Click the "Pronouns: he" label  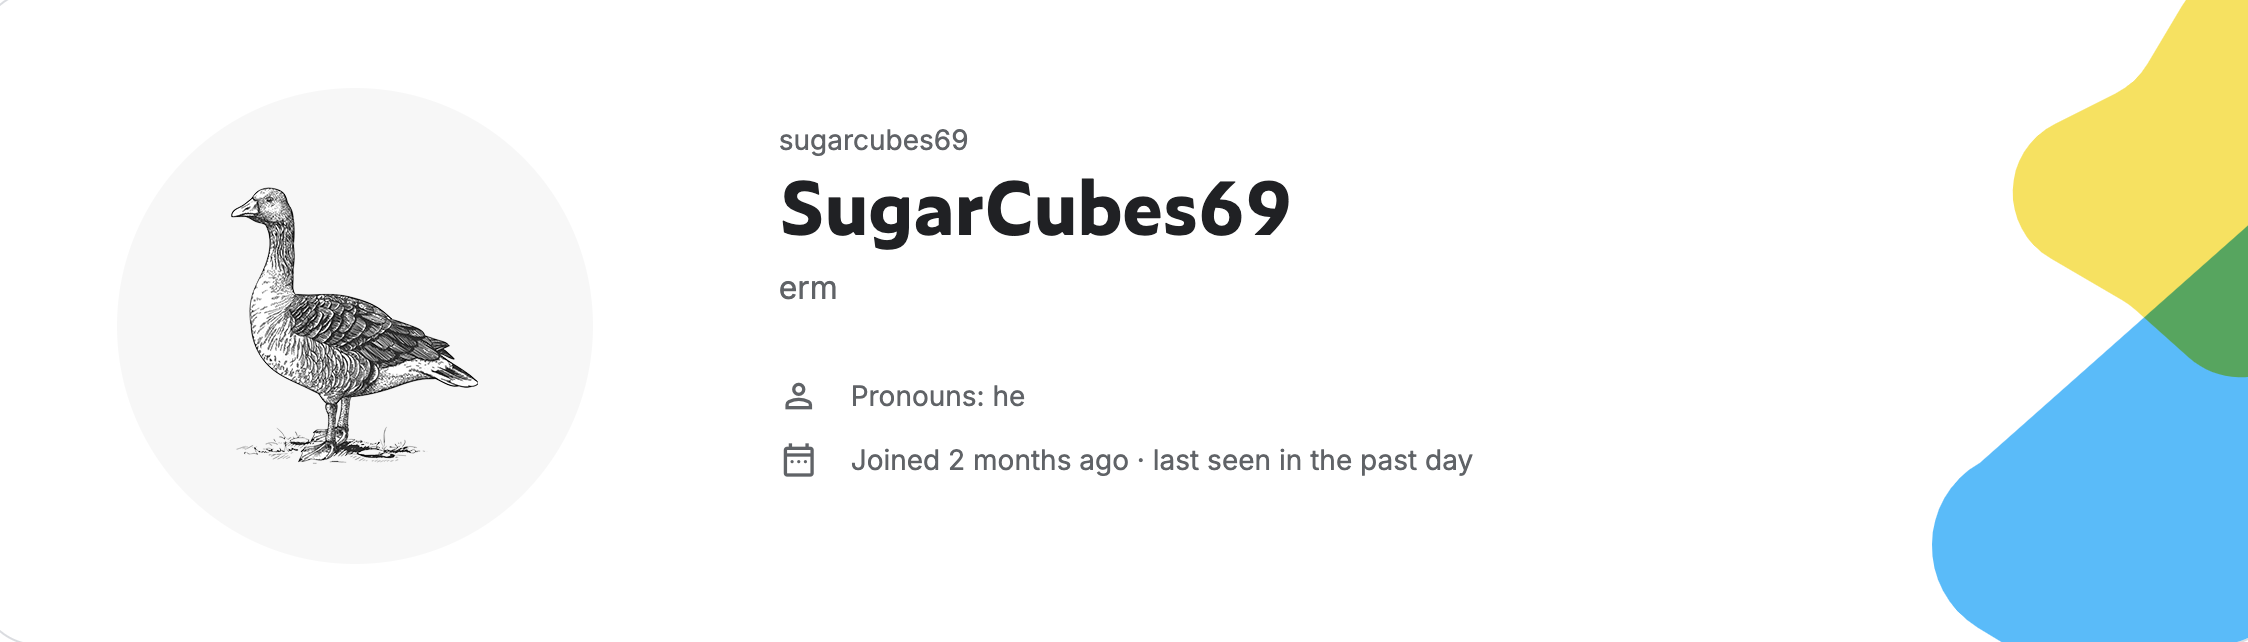938,397
